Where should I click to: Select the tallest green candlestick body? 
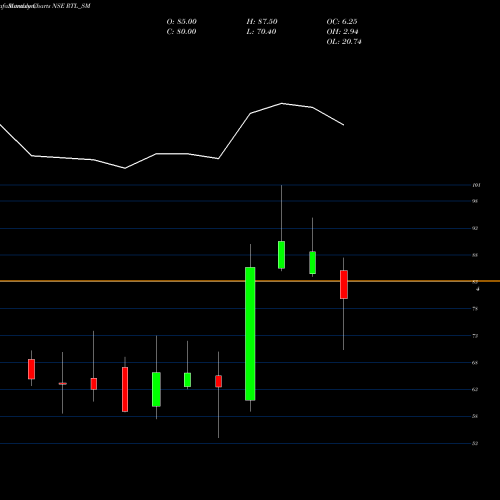[250, 334]
